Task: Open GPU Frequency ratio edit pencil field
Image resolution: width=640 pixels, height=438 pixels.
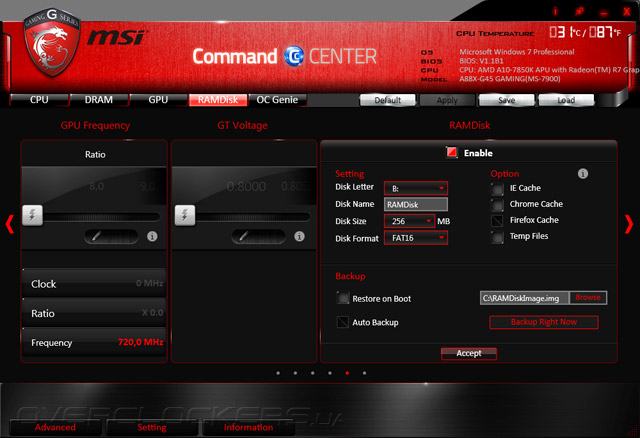Action: click(111, 236)
